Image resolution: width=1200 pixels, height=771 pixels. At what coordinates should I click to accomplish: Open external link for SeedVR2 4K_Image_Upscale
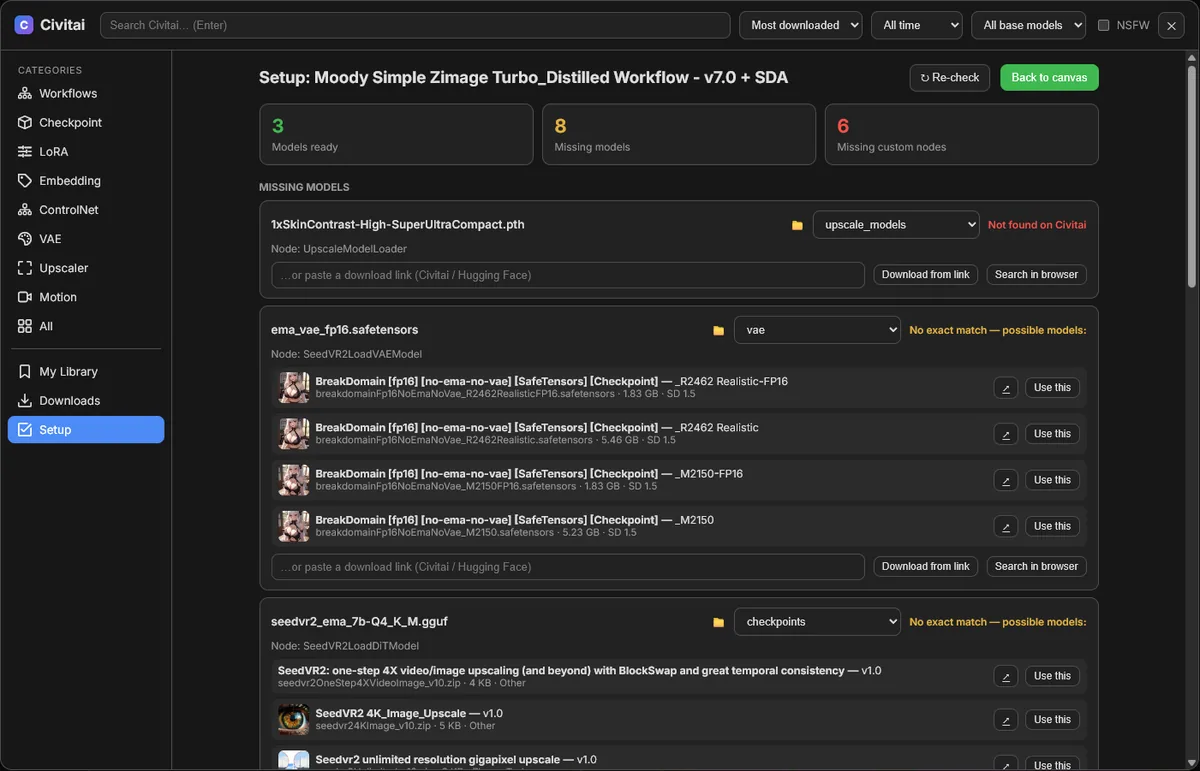pyautogui.click(x=1006, y=720)
